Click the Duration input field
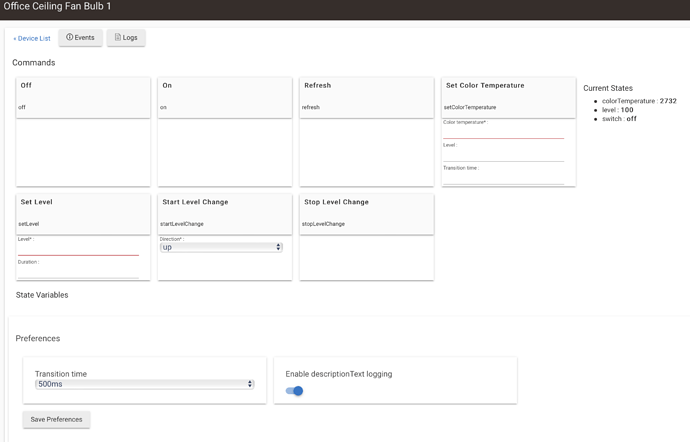Screen dimensions: 690x442 78,273
